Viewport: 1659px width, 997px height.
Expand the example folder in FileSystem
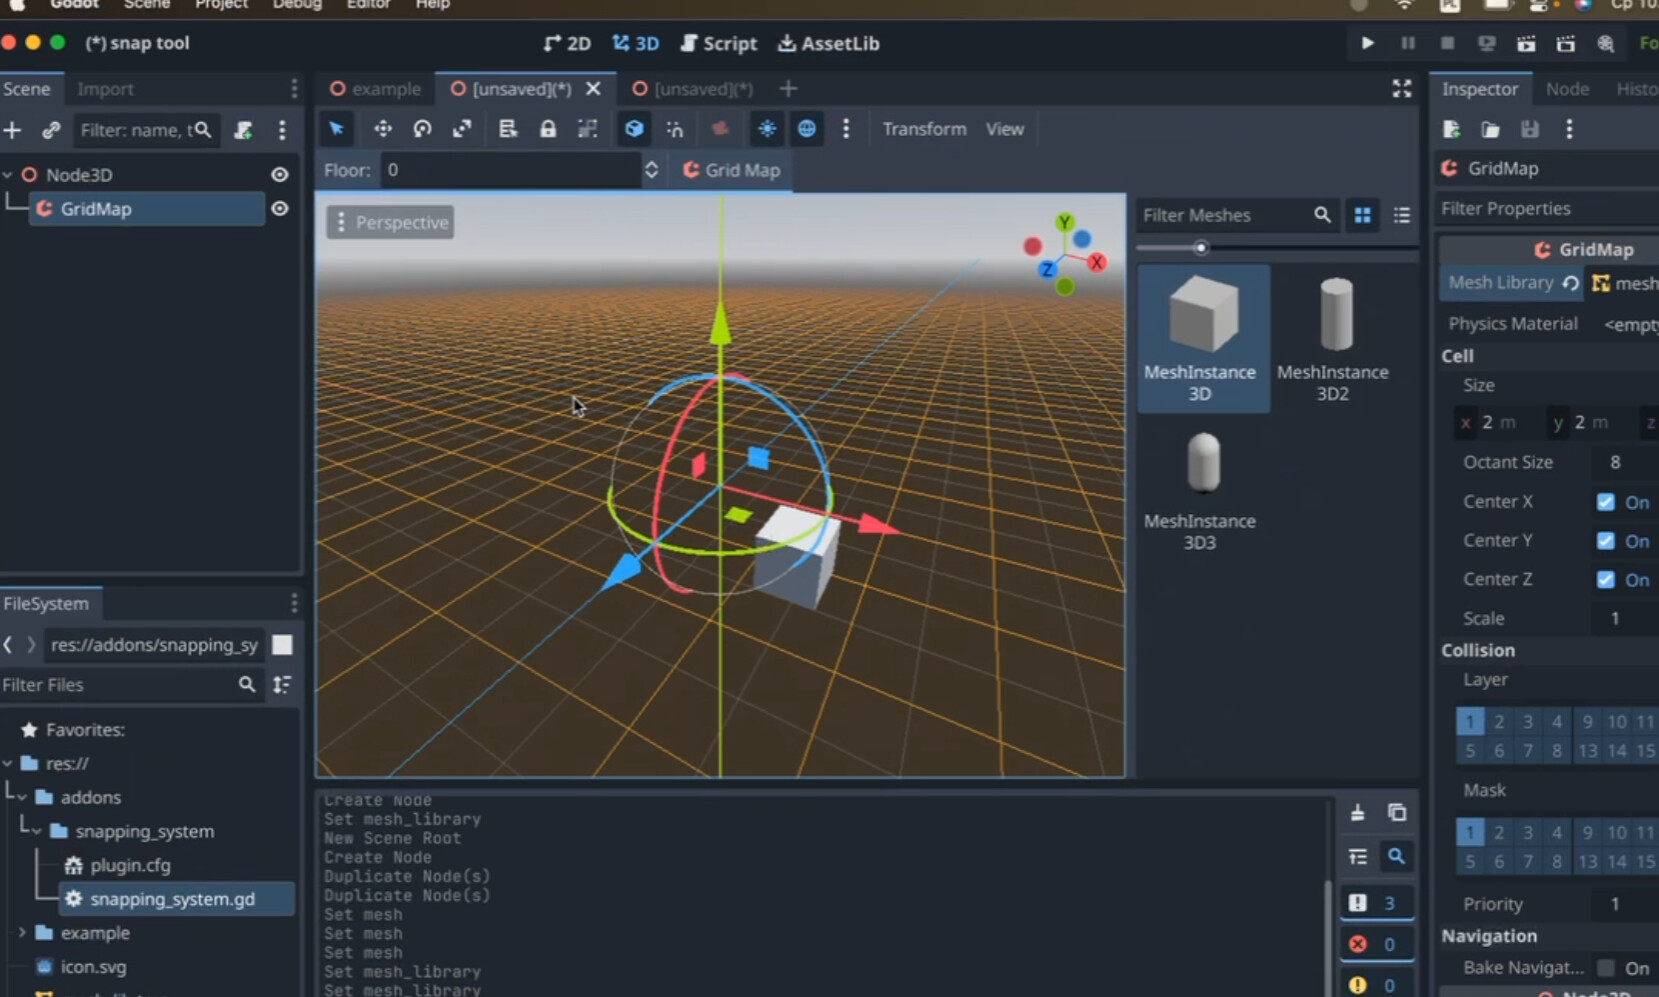[22, 933]
